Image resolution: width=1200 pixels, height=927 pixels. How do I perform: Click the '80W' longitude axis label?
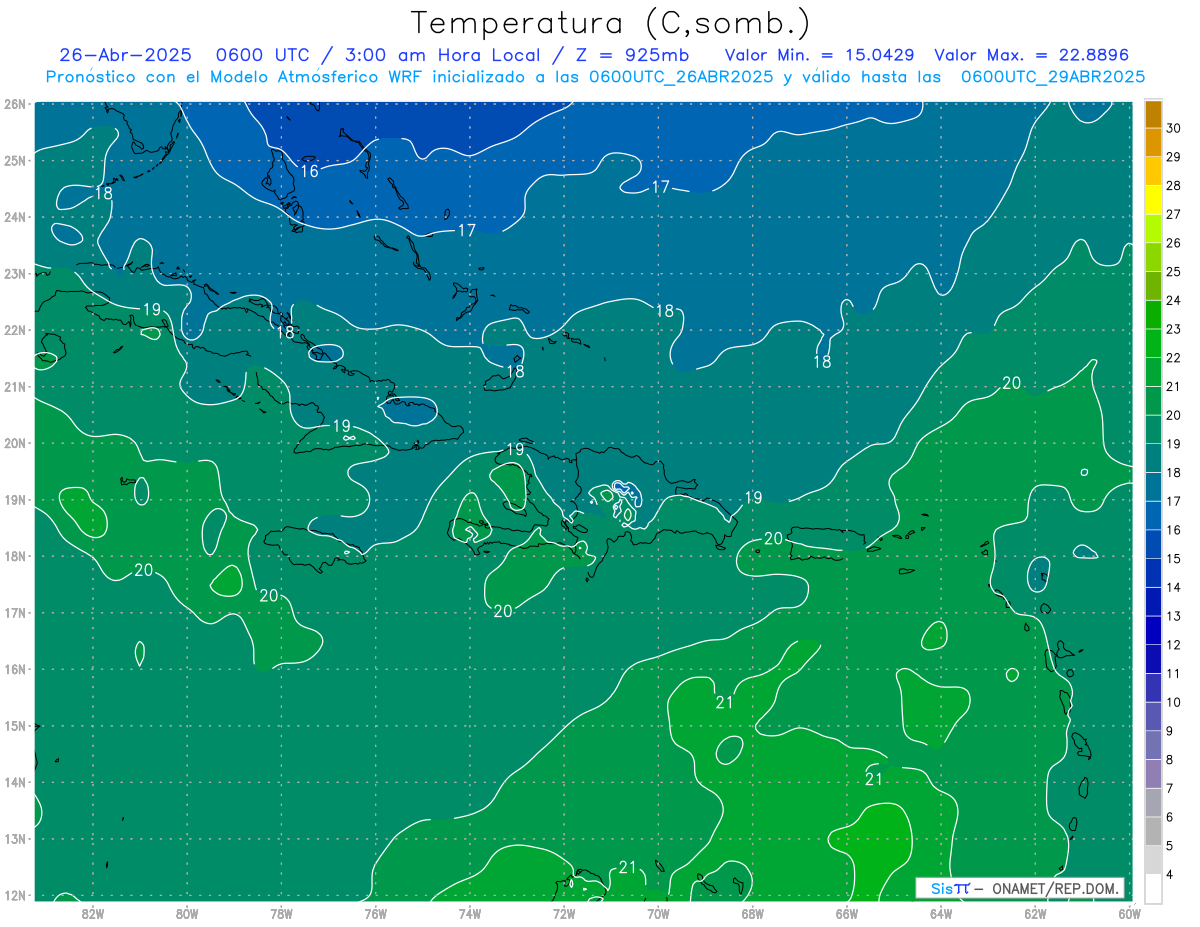[187, 912]
